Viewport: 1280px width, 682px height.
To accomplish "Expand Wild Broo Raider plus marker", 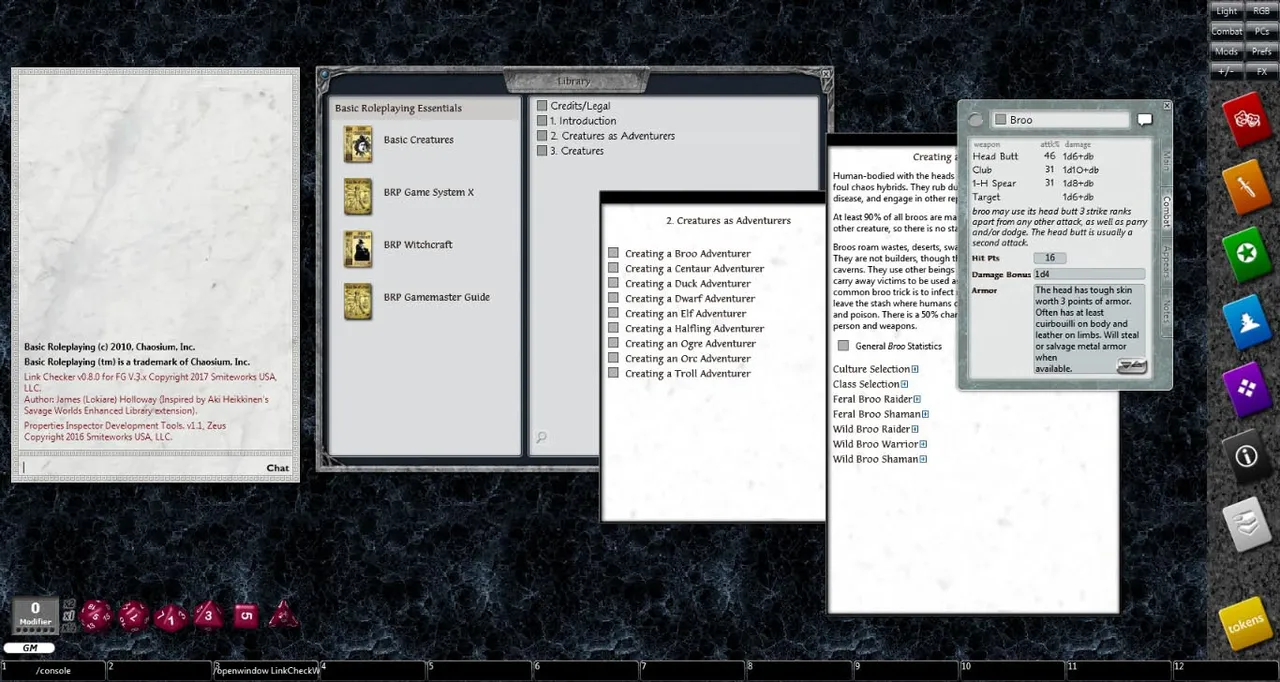I will 915,430.
